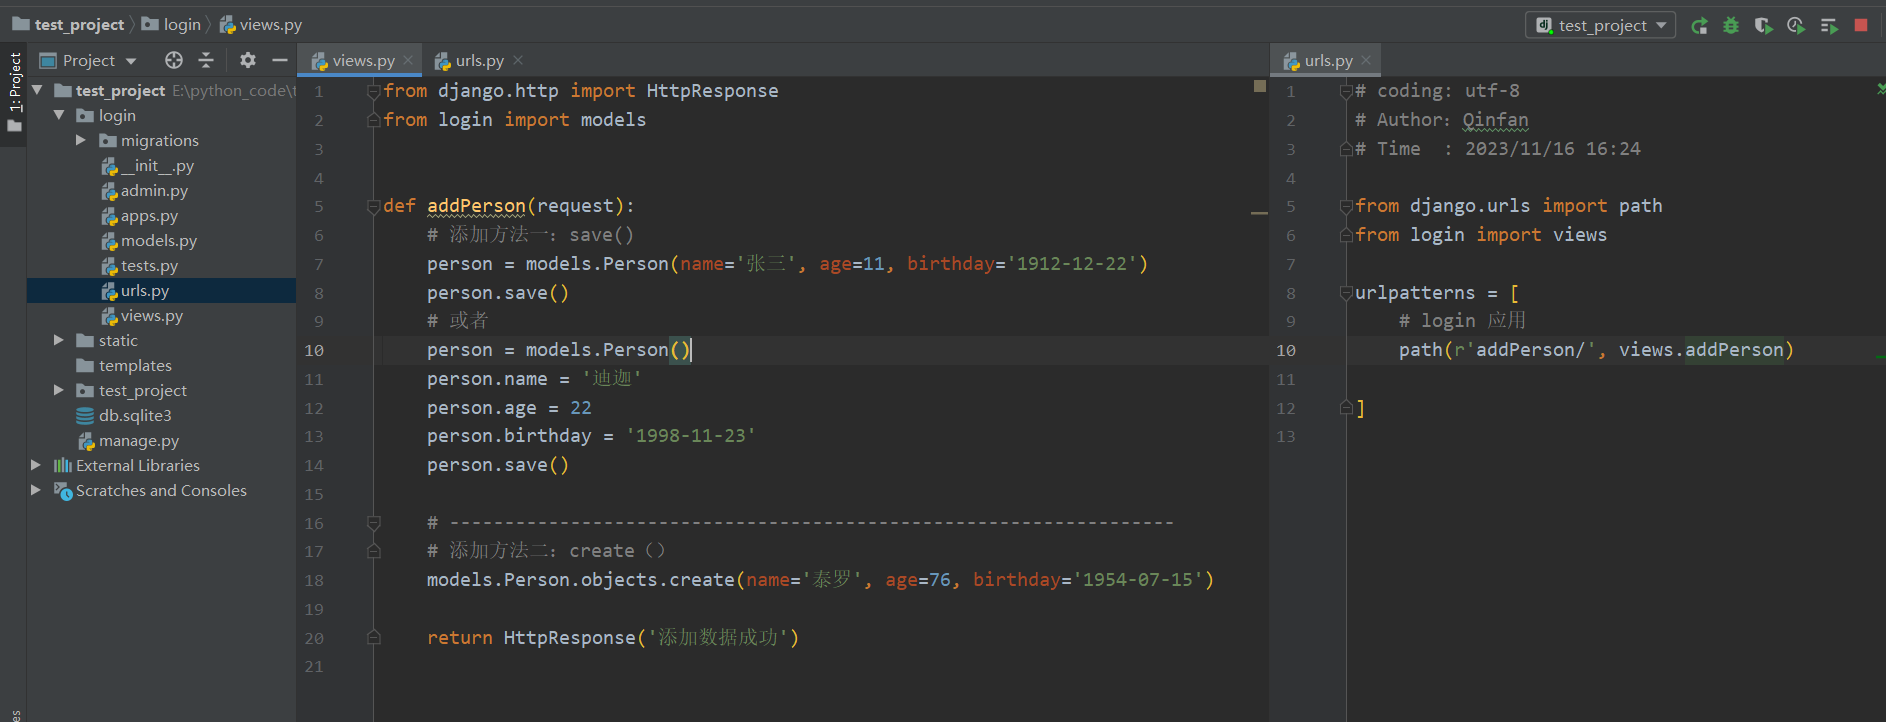Click addPerson function name in views.py
The width and height of the screenshot is (1886, 722).
pyautogui.click(x=476, y=206)
